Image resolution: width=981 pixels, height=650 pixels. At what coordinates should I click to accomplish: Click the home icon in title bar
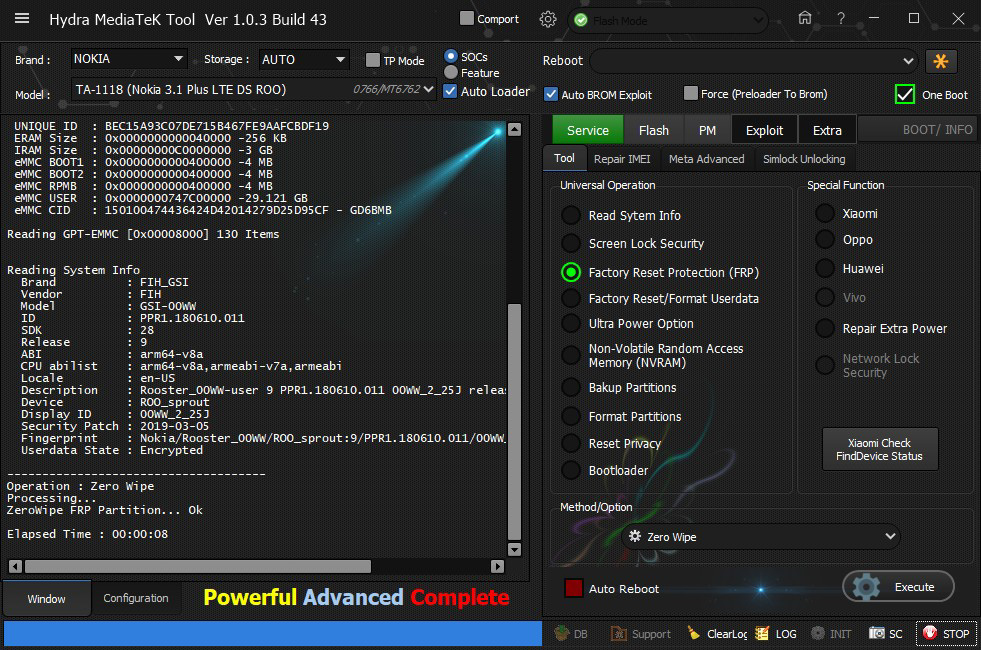tap(805, 18)
